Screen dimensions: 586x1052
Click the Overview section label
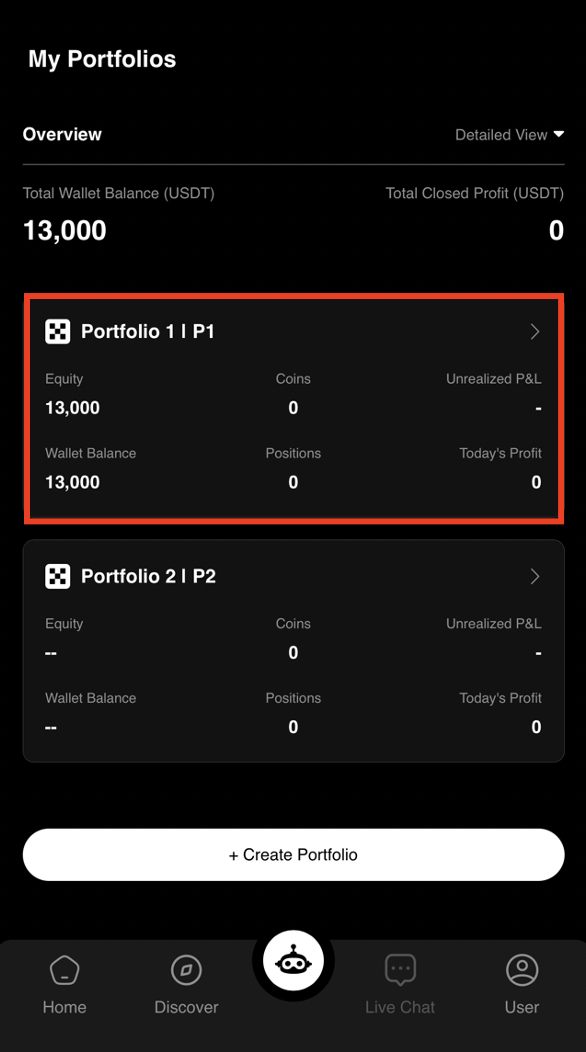pos(62,134)
